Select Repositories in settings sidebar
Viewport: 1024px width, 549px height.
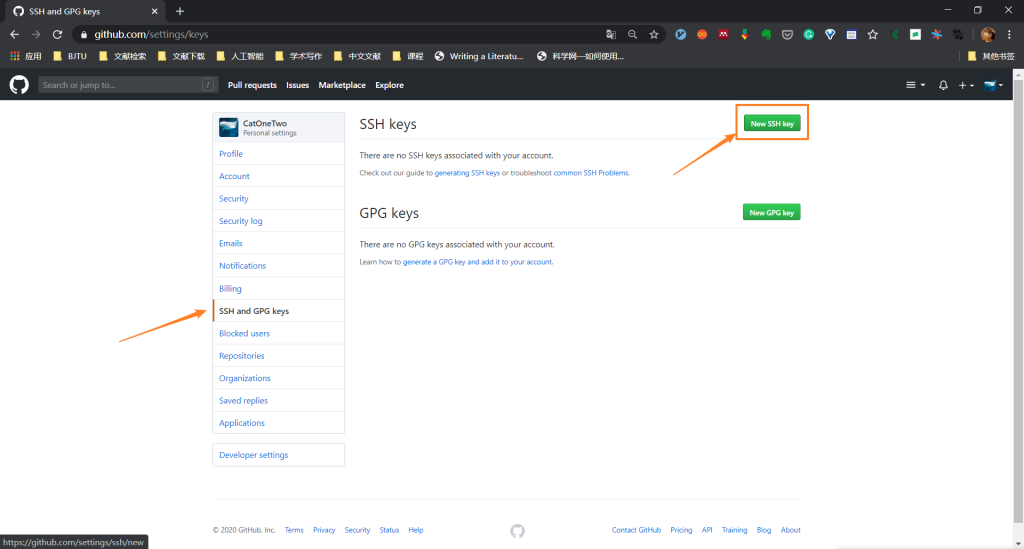(278, 356)
